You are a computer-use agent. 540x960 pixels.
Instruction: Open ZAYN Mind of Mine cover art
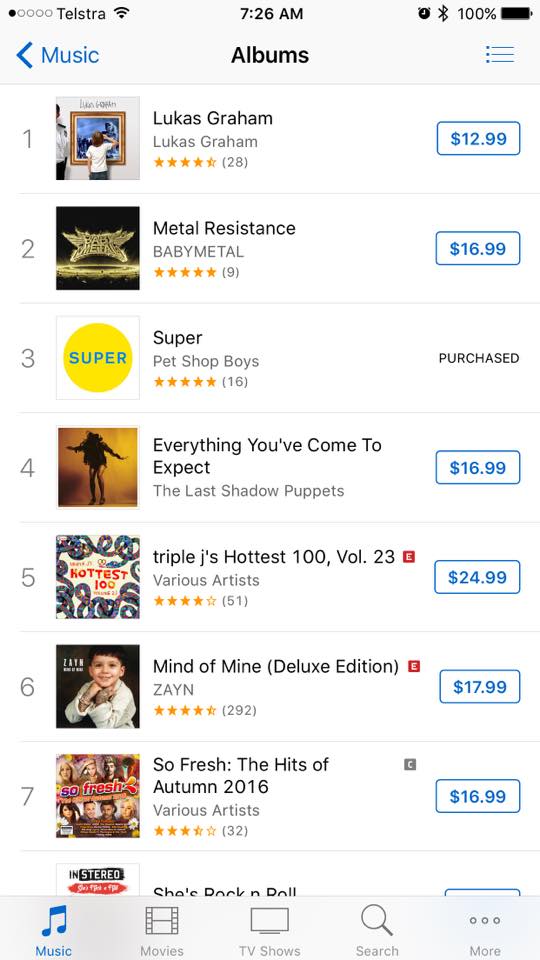click(x=98, y=686)
